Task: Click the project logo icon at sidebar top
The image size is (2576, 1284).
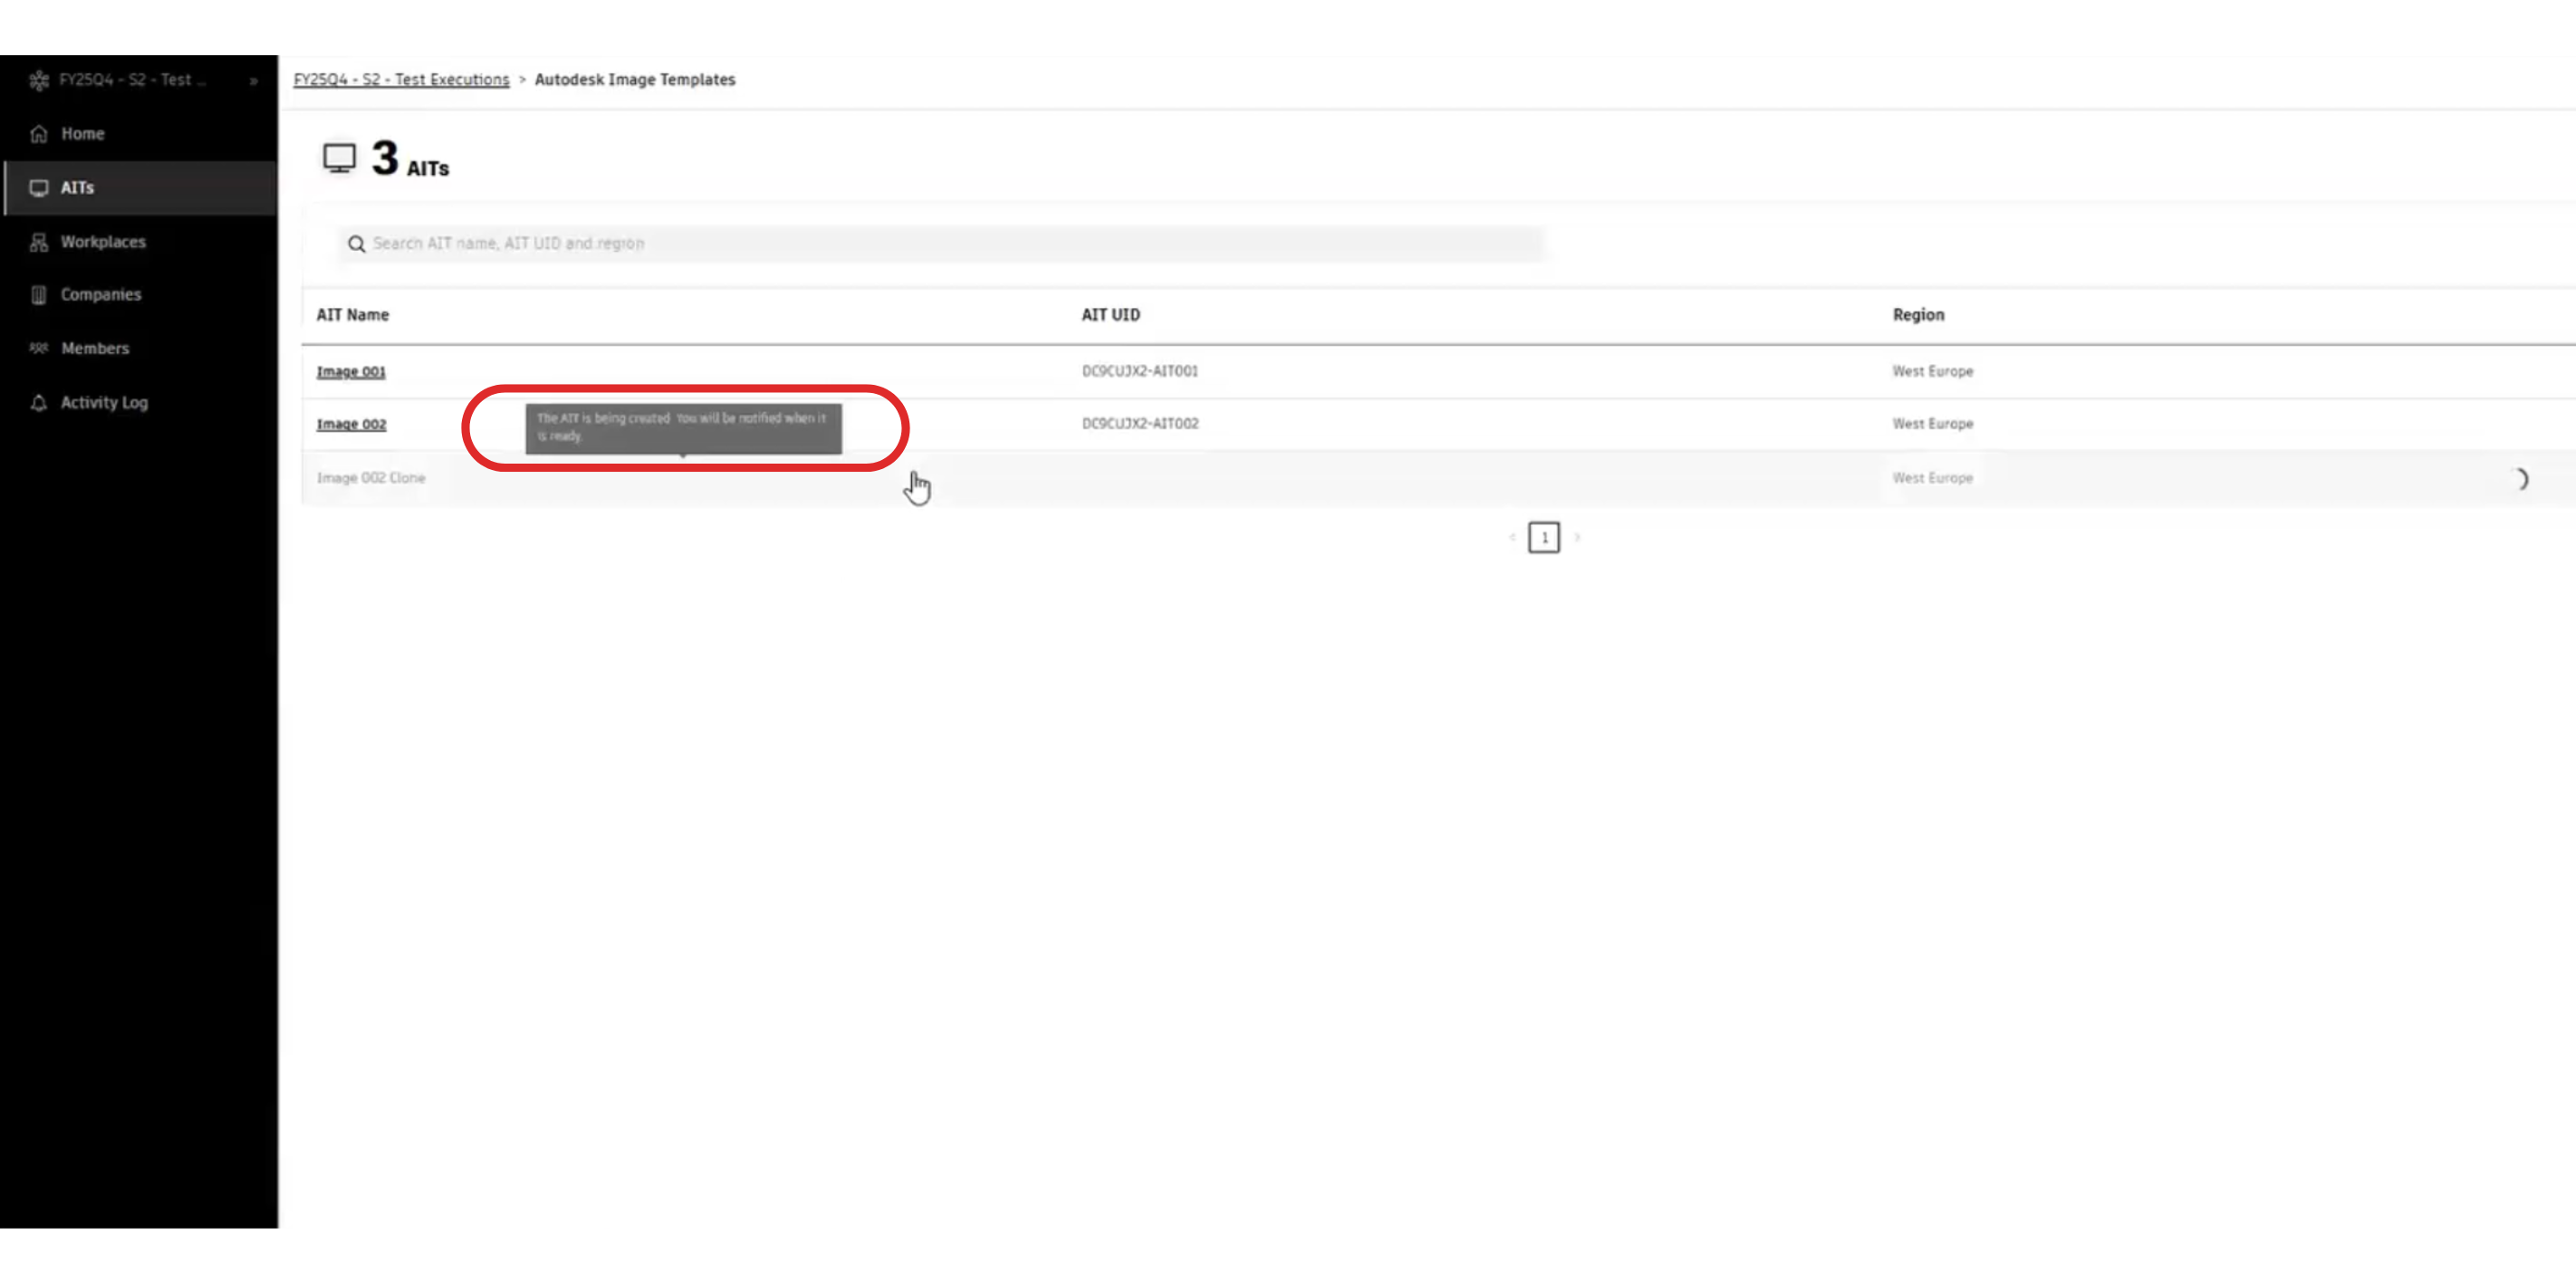Action: tap(39, 80)
